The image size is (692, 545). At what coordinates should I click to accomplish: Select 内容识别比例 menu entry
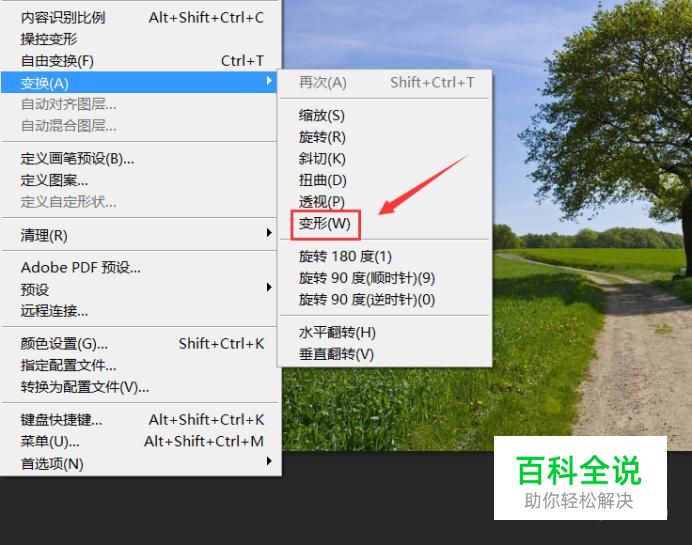point(140,18)
